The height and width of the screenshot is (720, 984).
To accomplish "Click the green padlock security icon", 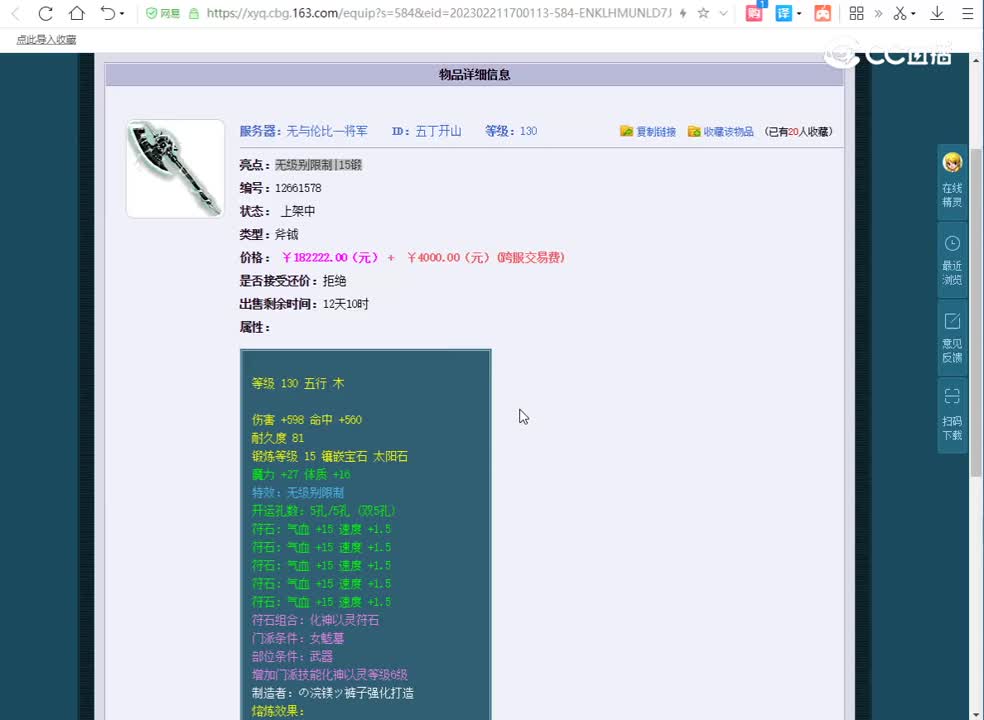I will pyautogui.click(x=194, y=13).
